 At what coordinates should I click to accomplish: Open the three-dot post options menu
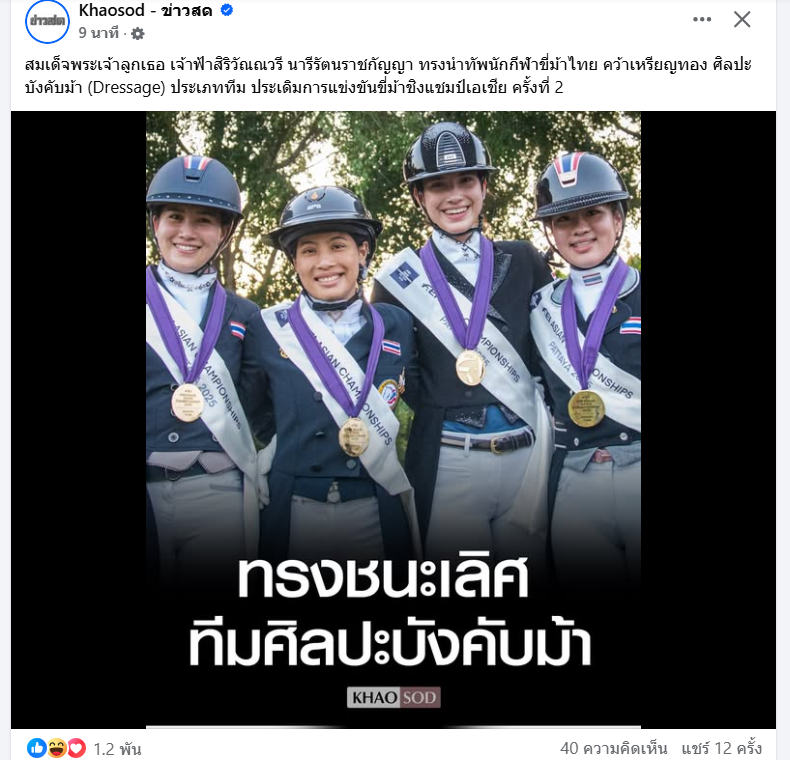pos(702,20)
